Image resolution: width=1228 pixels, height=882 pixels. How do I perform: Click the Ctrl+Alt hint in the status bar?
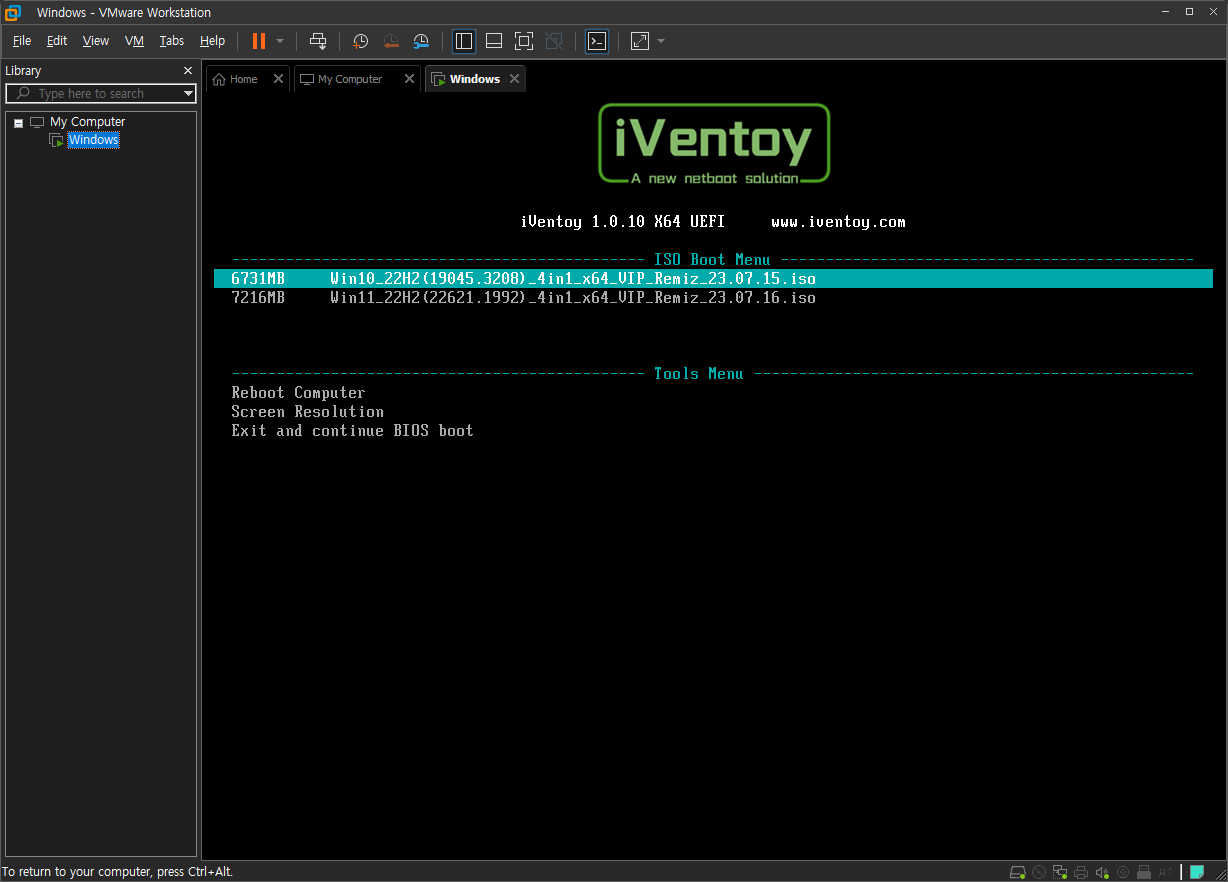pos(117,872)
